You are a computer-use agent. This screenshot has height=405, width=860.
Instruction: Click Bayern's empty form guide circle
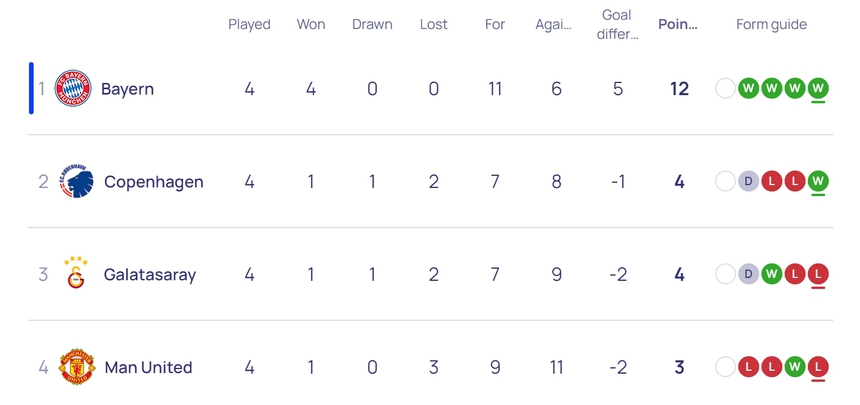(x=725, y=88)
